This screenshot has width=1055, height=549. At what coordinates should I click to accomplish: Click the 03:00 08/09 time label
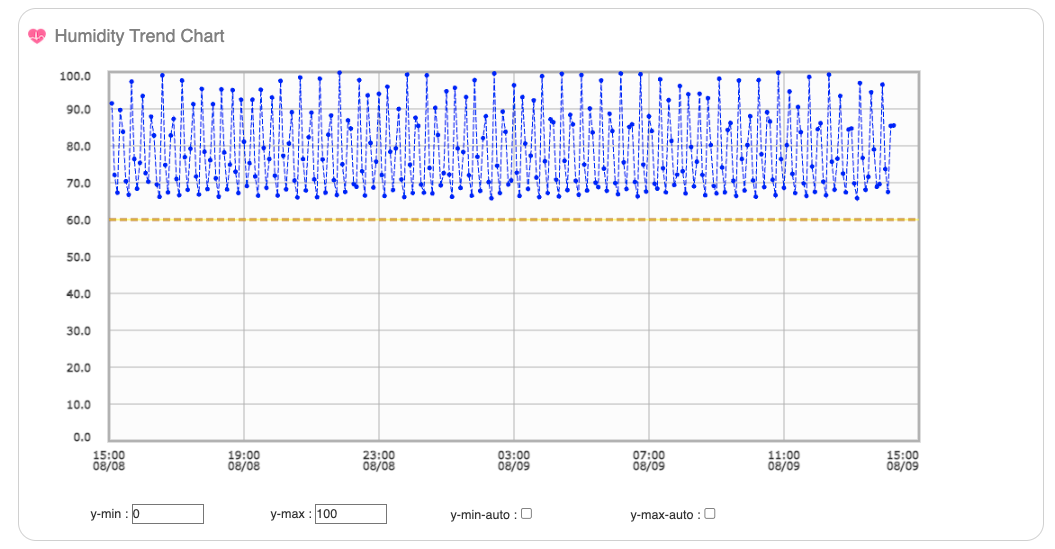(x=514, y=460)
